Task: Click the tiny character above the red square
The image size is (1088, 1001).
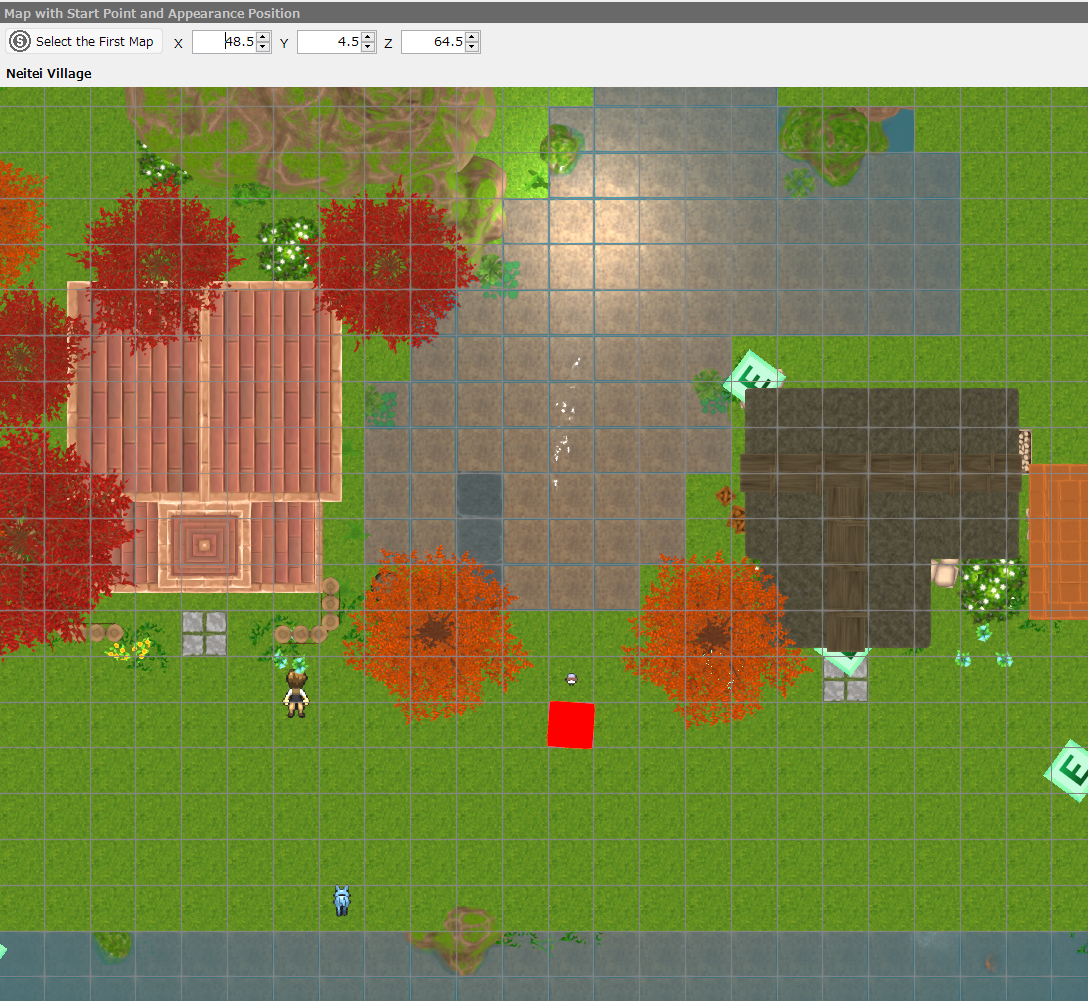Action: click(x=571, y=679)
